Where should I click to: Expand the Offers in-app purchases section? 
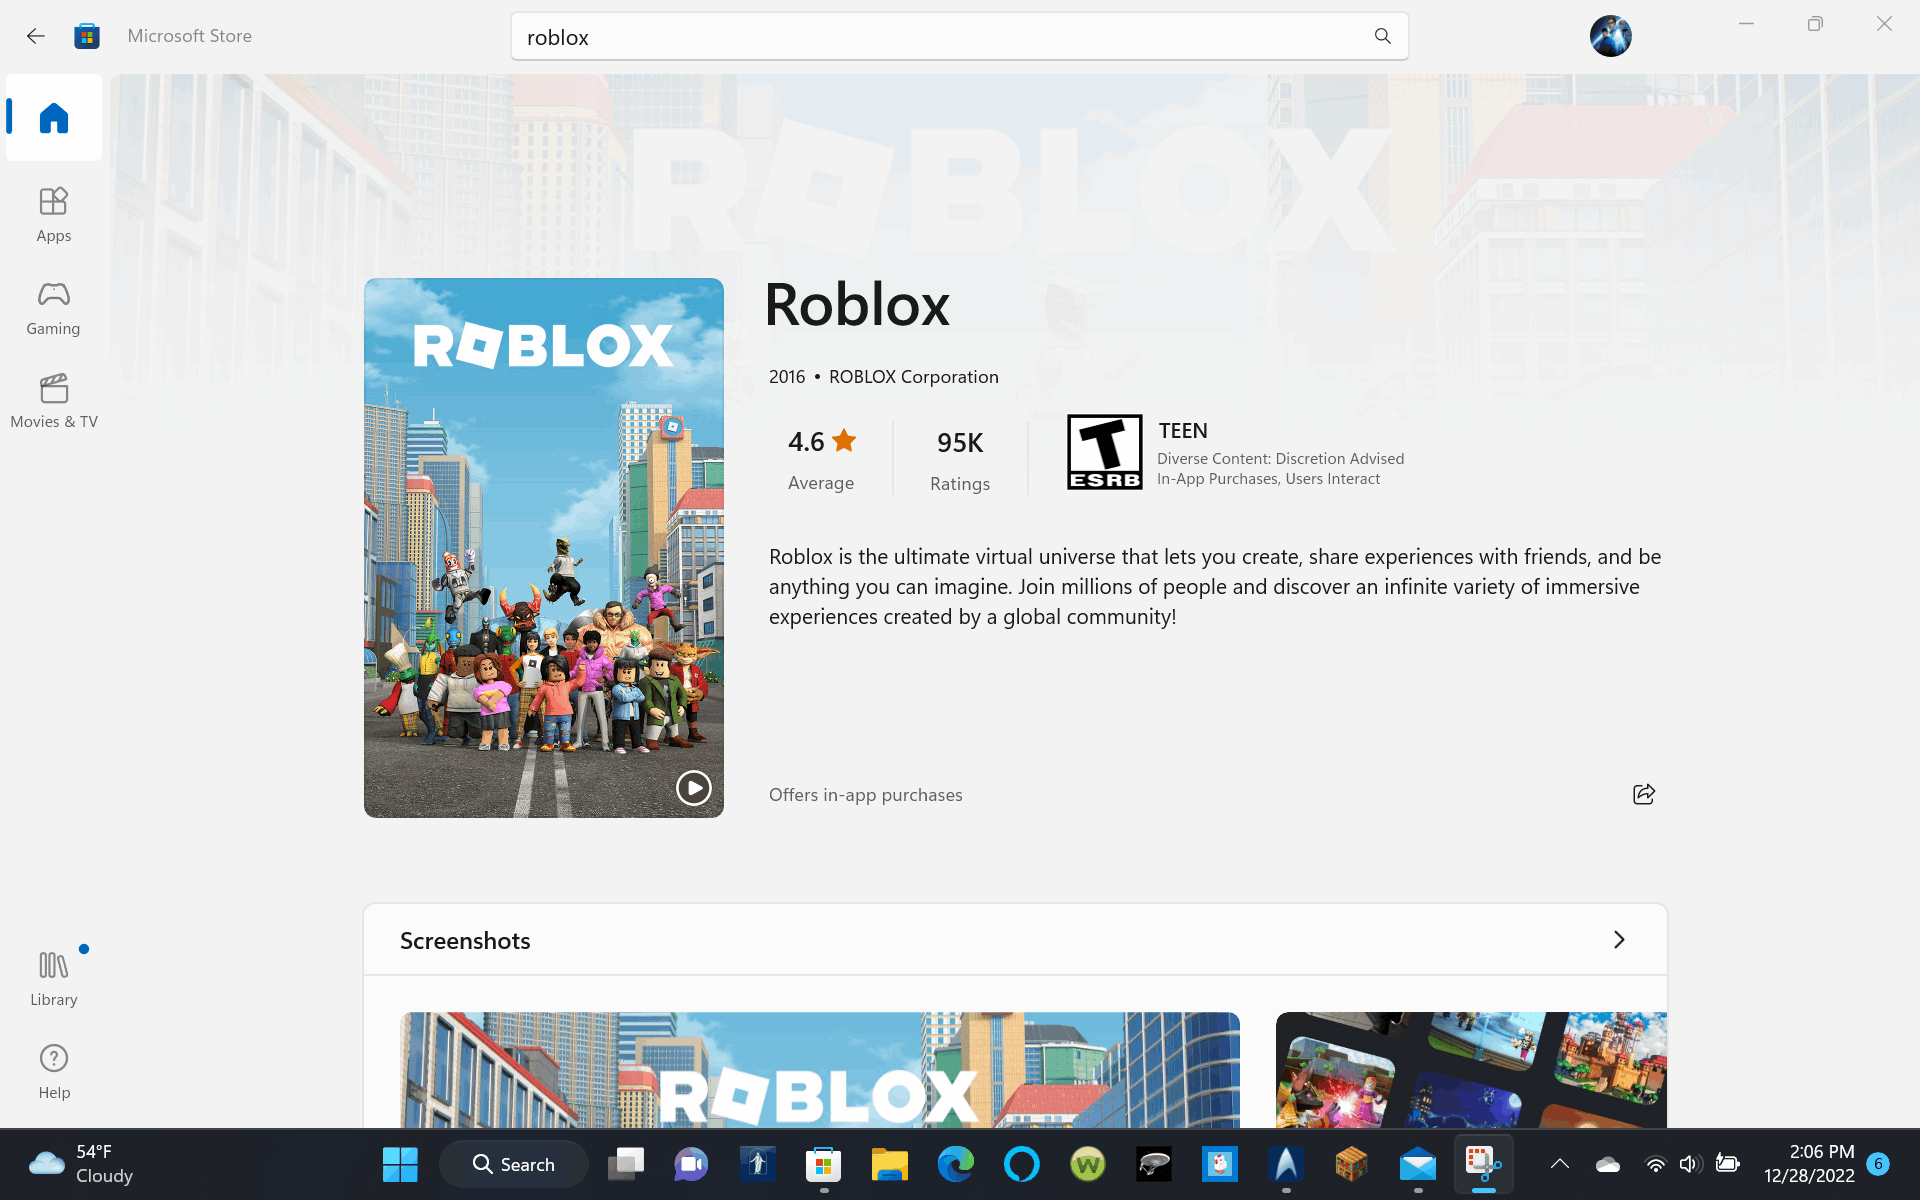tap(864, 794)
